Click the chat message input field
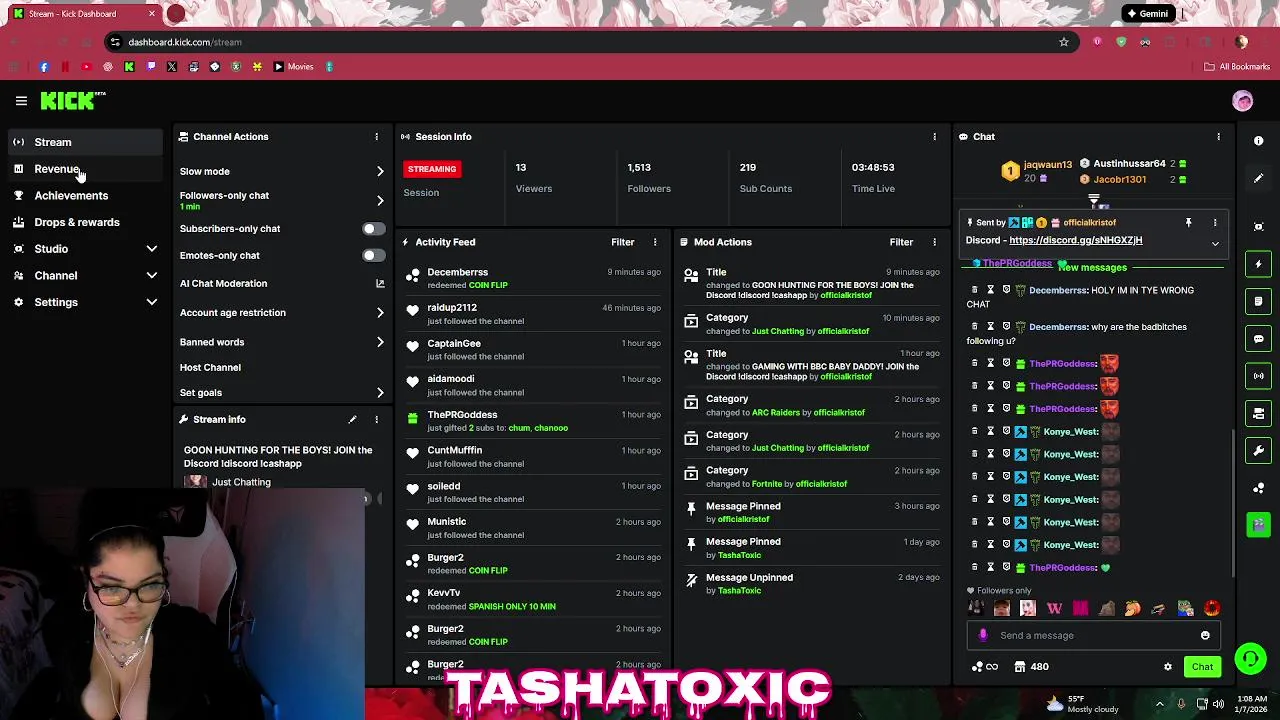This screenshot has height=720, width=1280. coord(1092,636)
